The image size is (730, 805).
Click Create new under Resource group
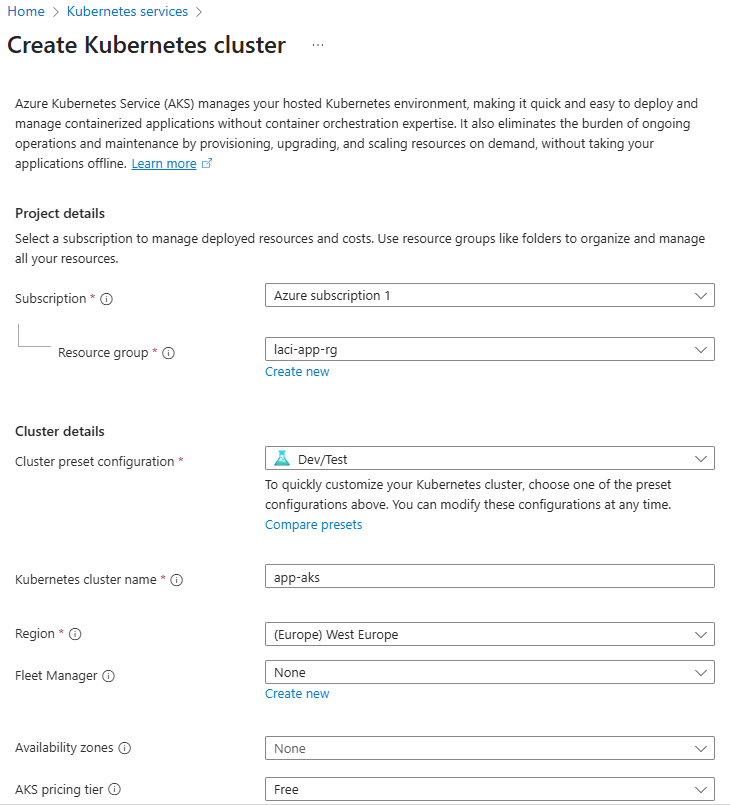tap(297, 372)
